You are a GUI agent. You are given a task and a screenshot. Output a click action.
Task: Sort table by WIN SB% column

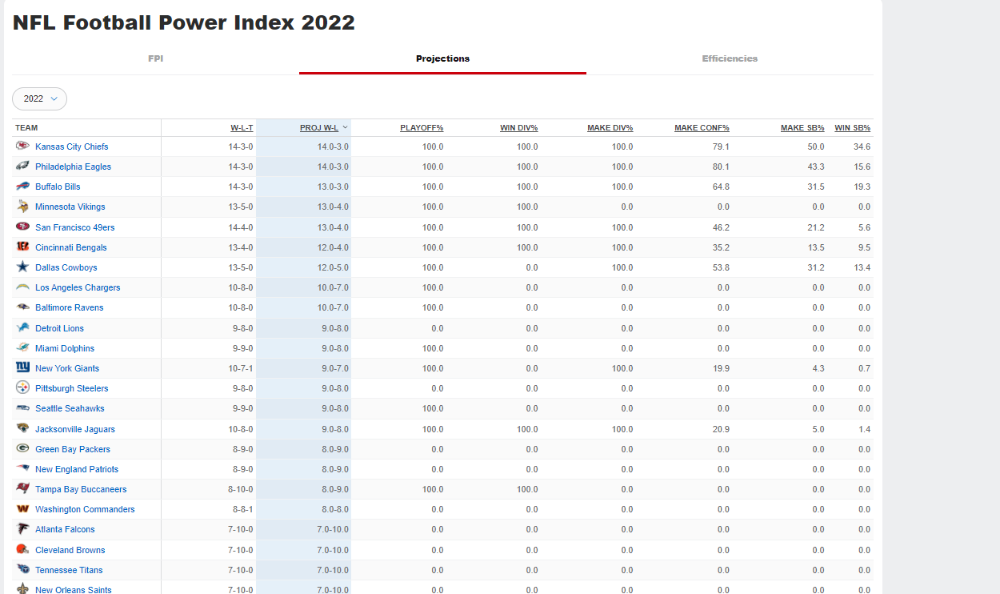852,128
